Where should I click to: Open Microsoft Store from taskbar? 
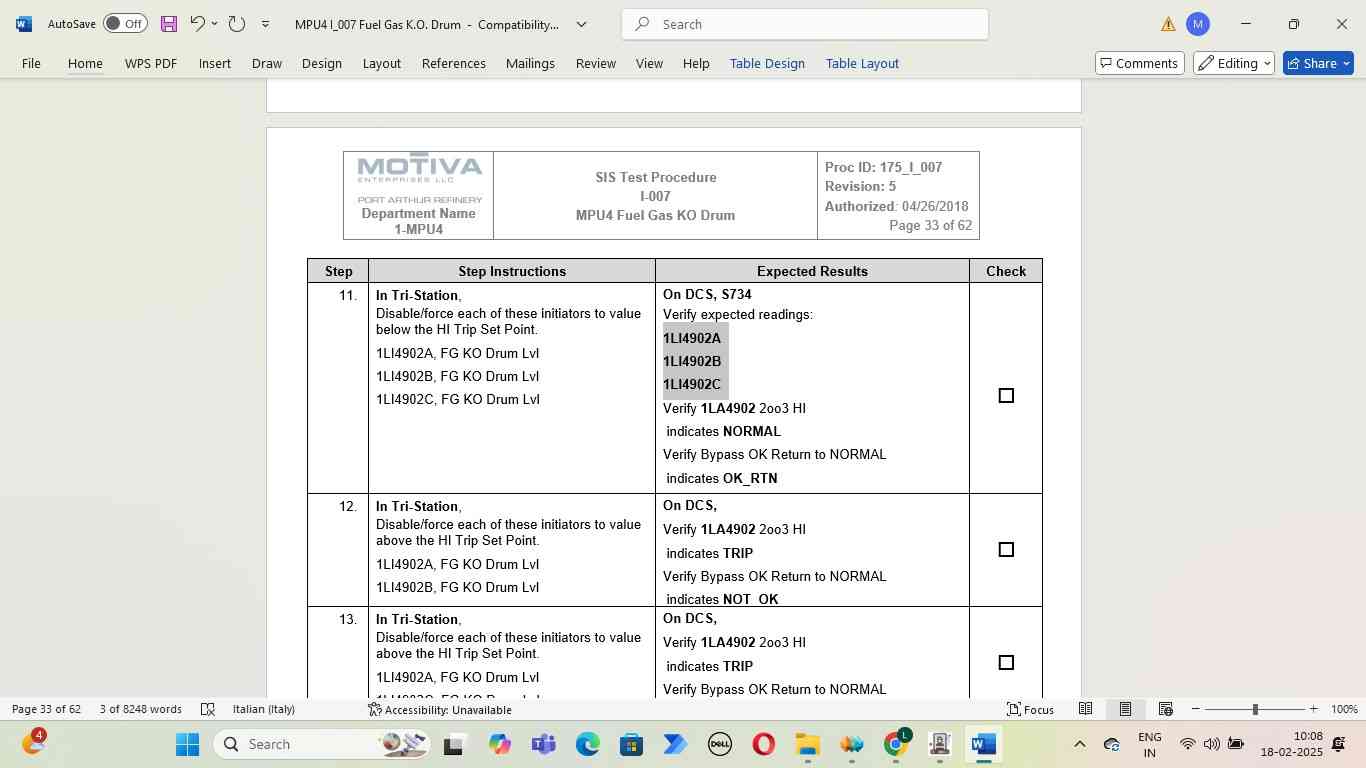point(631,744)
